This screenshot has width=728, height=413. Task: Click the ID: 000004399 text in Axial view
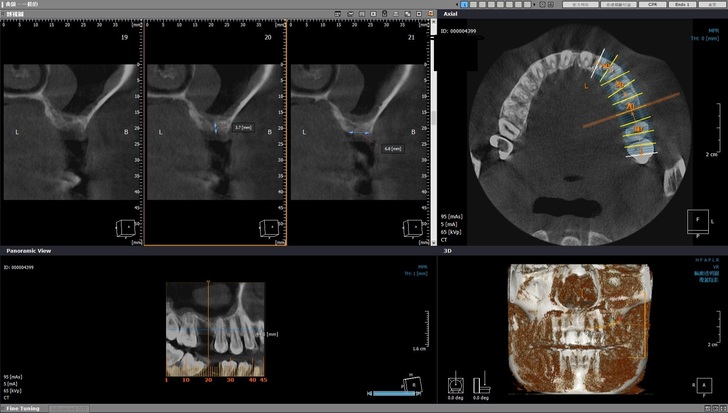[458, 31]
